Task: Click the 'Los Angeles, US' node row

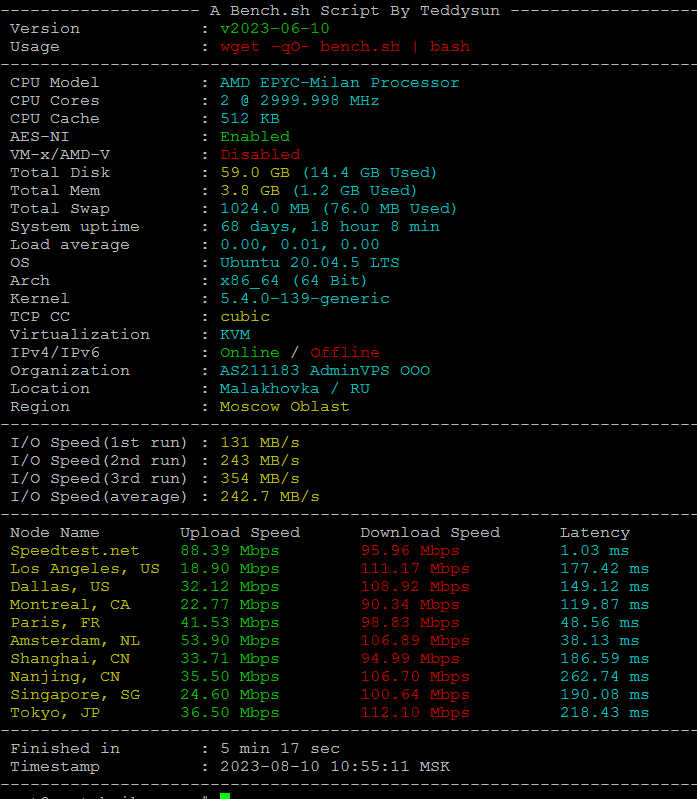Action: [x=85, y=569]
